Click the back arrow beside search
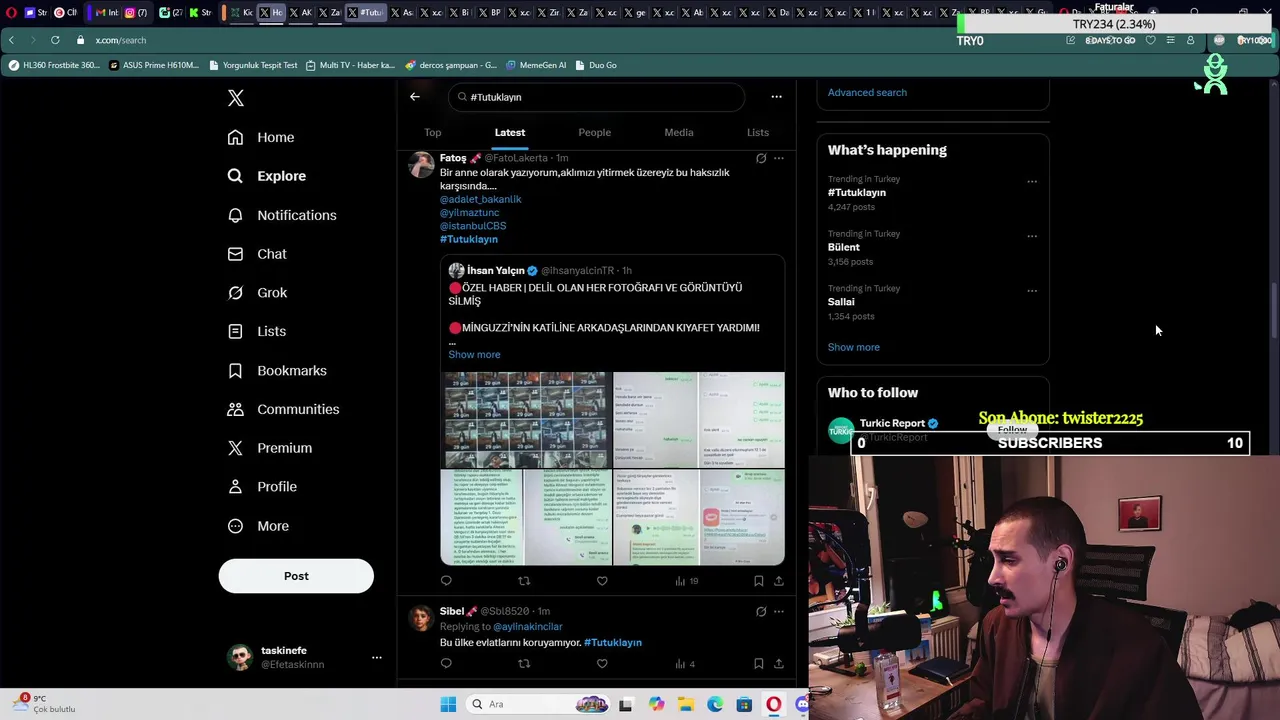Screen dimensions: 1280x720 [x=415, y=97]
